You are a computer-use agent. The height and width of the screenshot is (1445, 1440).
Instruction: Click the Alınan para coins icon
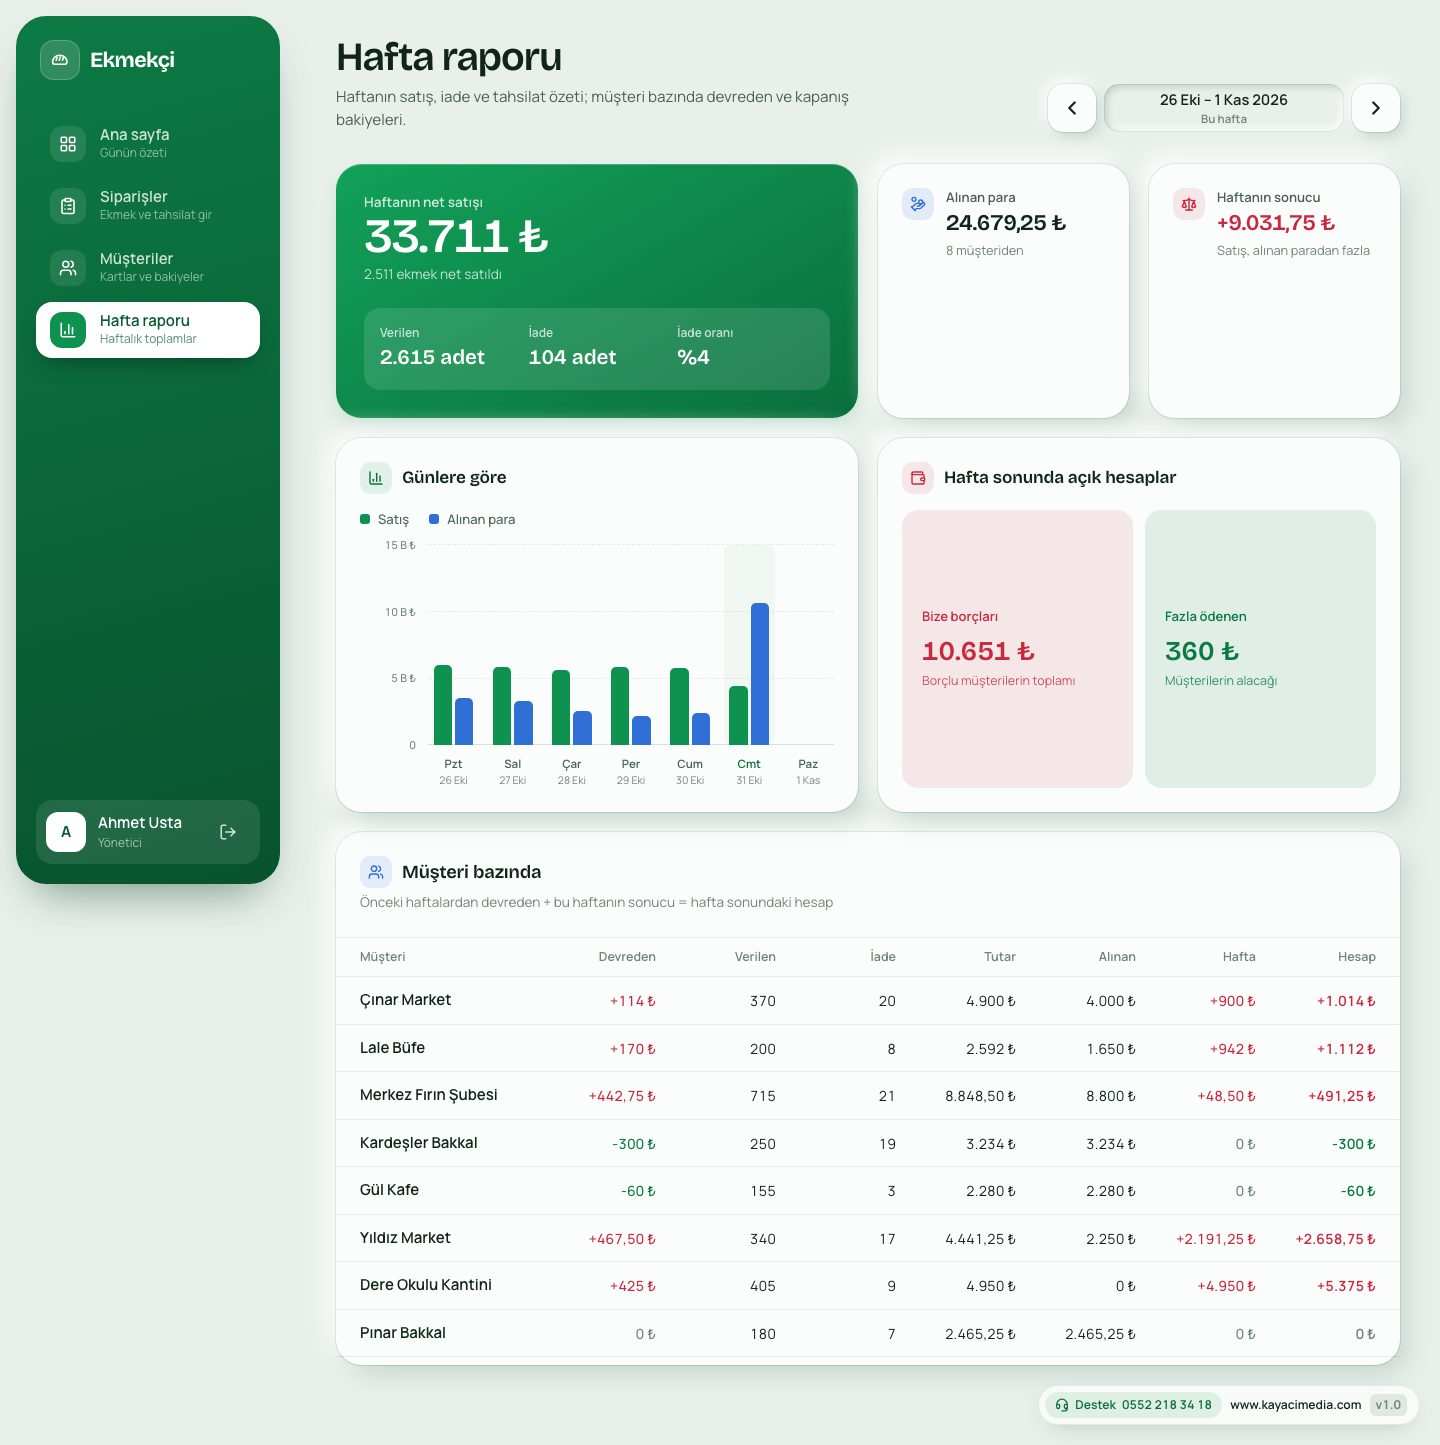[x=918, y=204]
